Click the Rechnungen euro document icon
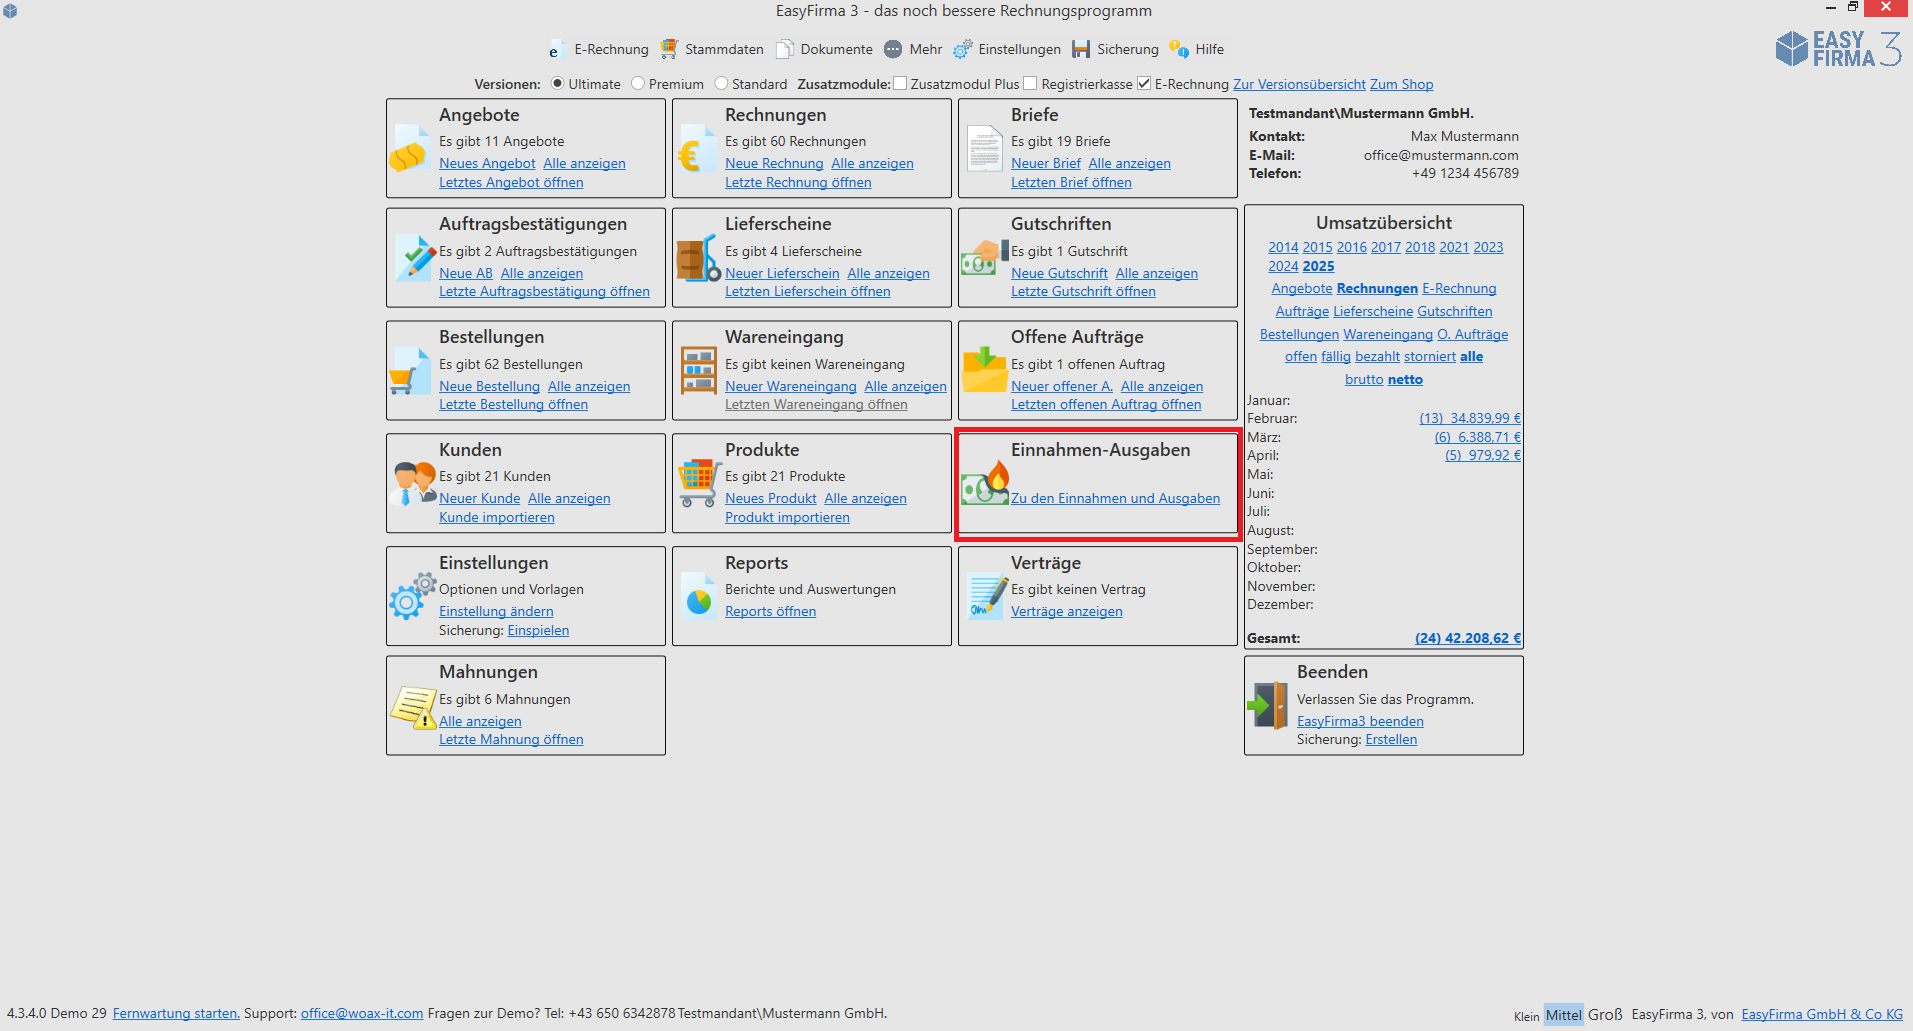The height and width of the screenshot is (1031, 1913). pos(696,151)
